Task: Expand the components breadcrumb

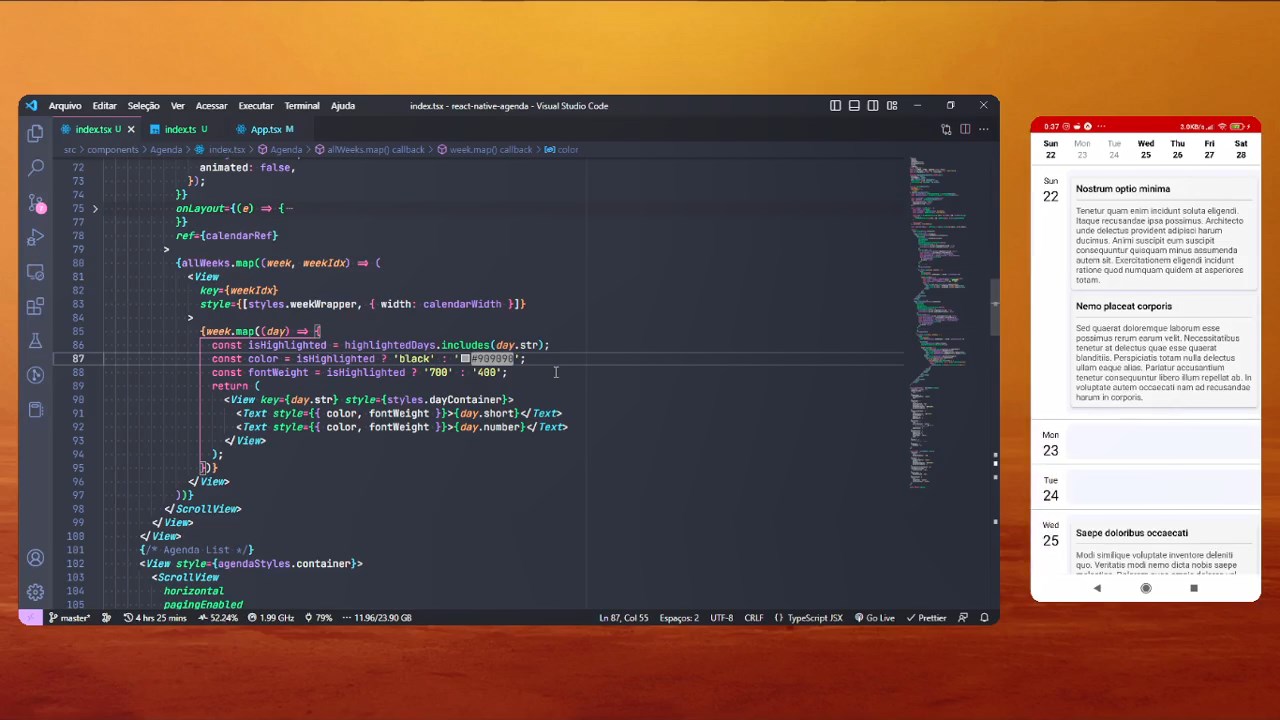Action: coord(112,149)
